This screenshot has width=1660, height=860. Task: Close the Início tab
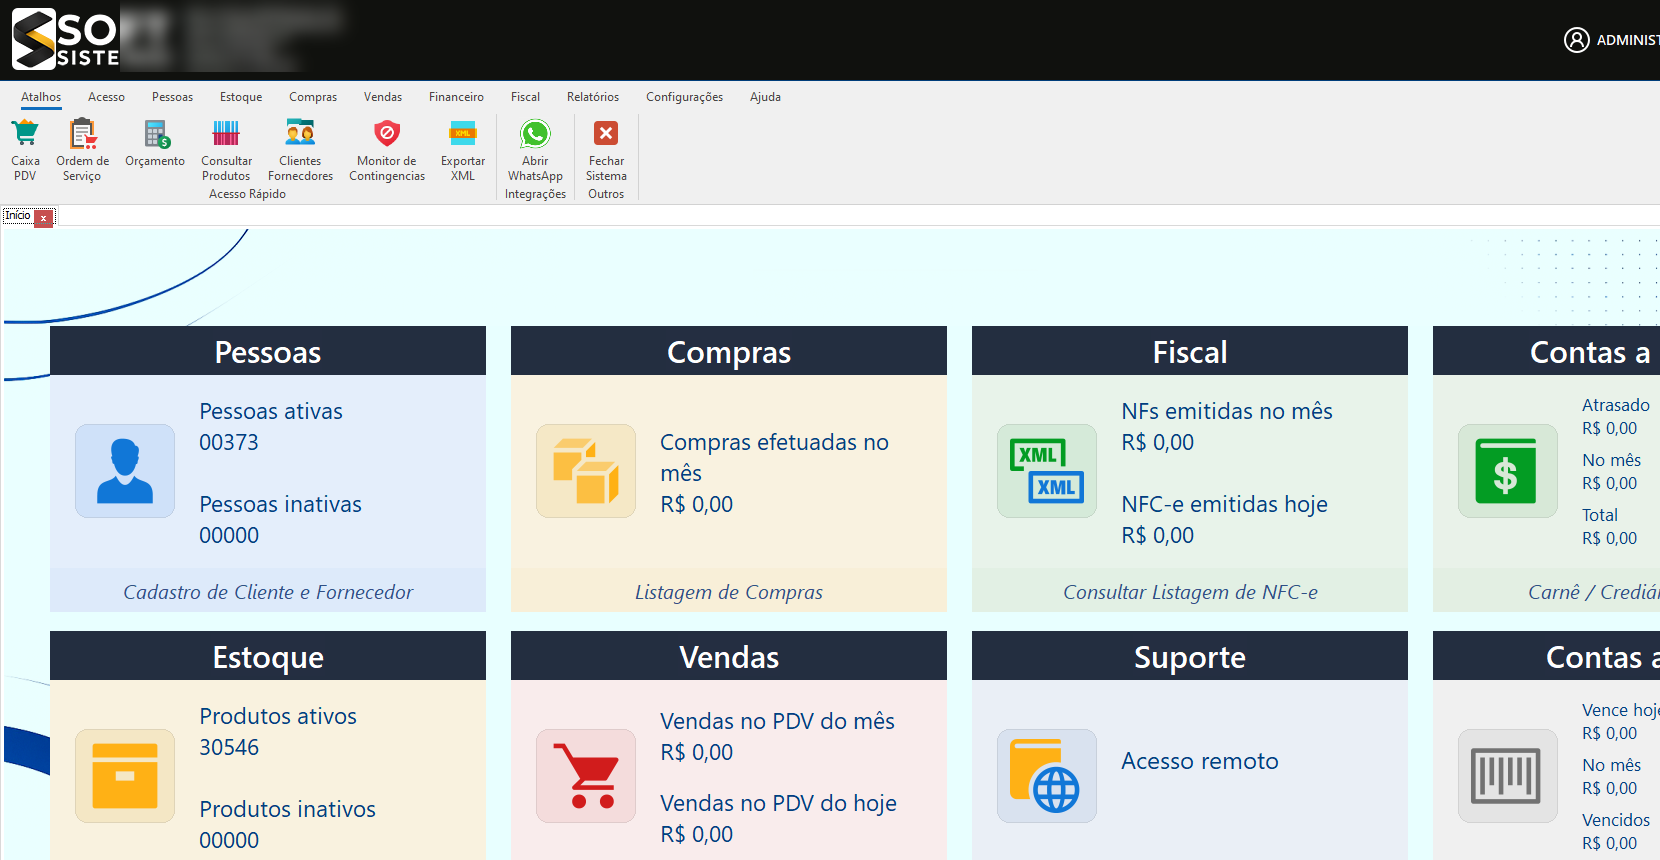(44, 218)
